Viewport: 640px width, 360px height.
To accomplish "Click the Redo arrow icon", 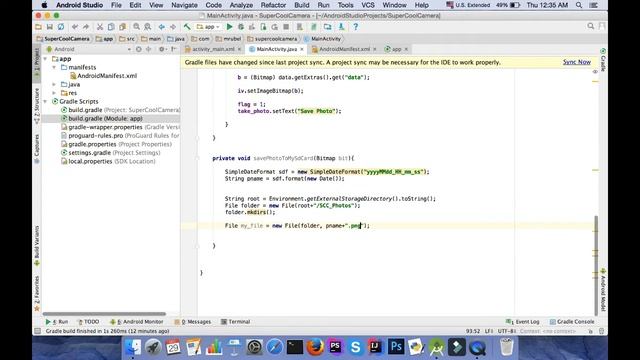I will click(86, 27).
